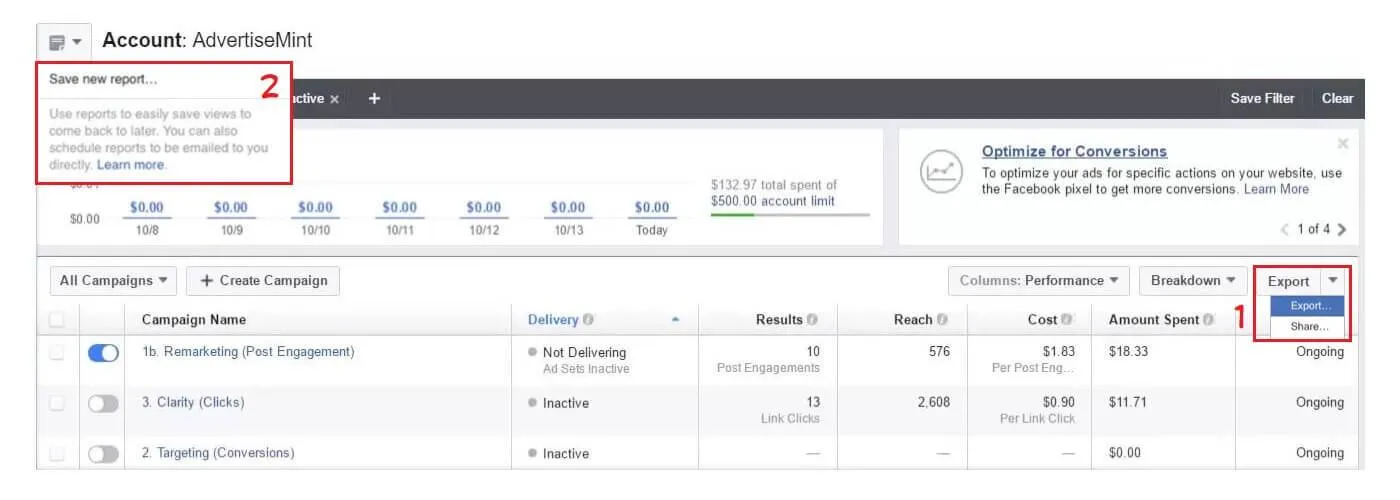
Task: Select Save new report... menu entry
Action: [104, 79]
